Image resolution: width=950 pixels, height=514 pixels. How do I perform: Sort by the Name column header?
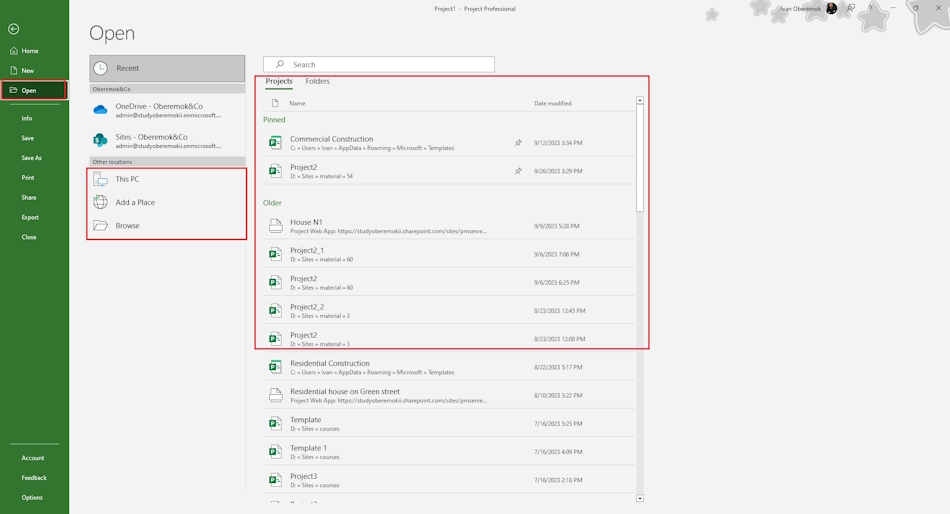297,104
